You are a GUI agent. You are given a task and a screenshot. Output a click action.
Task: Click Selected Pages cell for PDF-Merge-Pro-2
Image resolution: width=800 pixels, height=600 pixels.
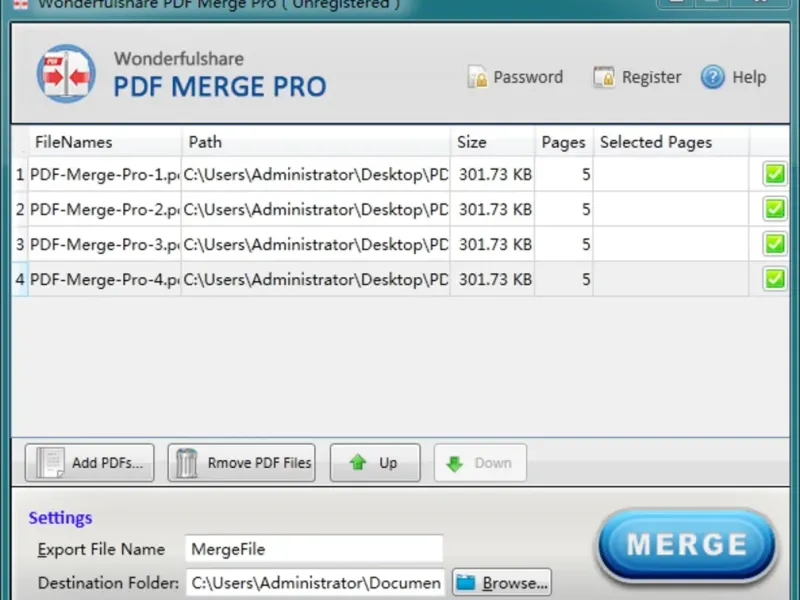(x=671, y=209)
